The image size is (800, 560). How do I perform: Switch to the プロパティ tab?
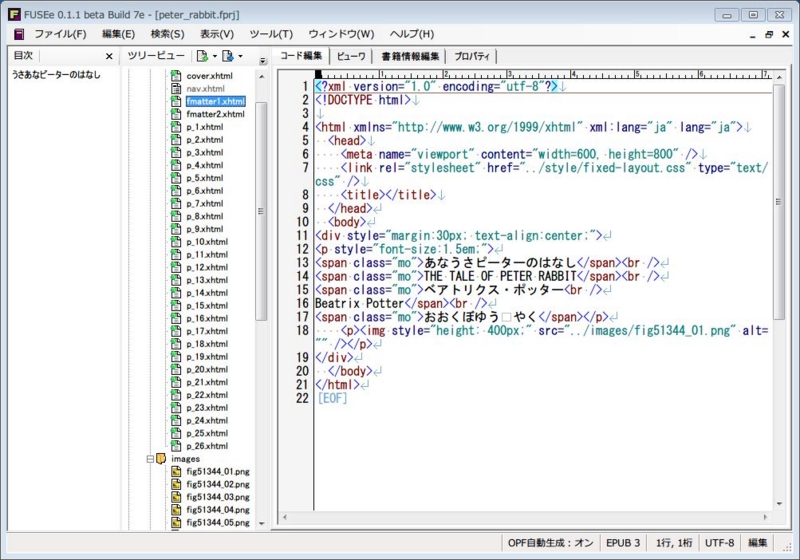coord(472,56)
